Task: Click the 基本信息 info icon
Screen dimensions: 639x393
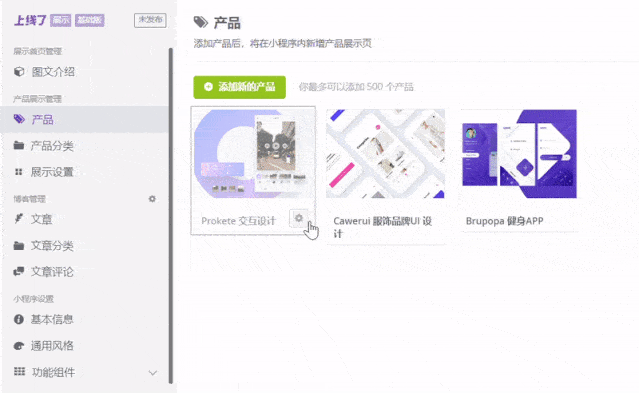Action: pos(19,319)
